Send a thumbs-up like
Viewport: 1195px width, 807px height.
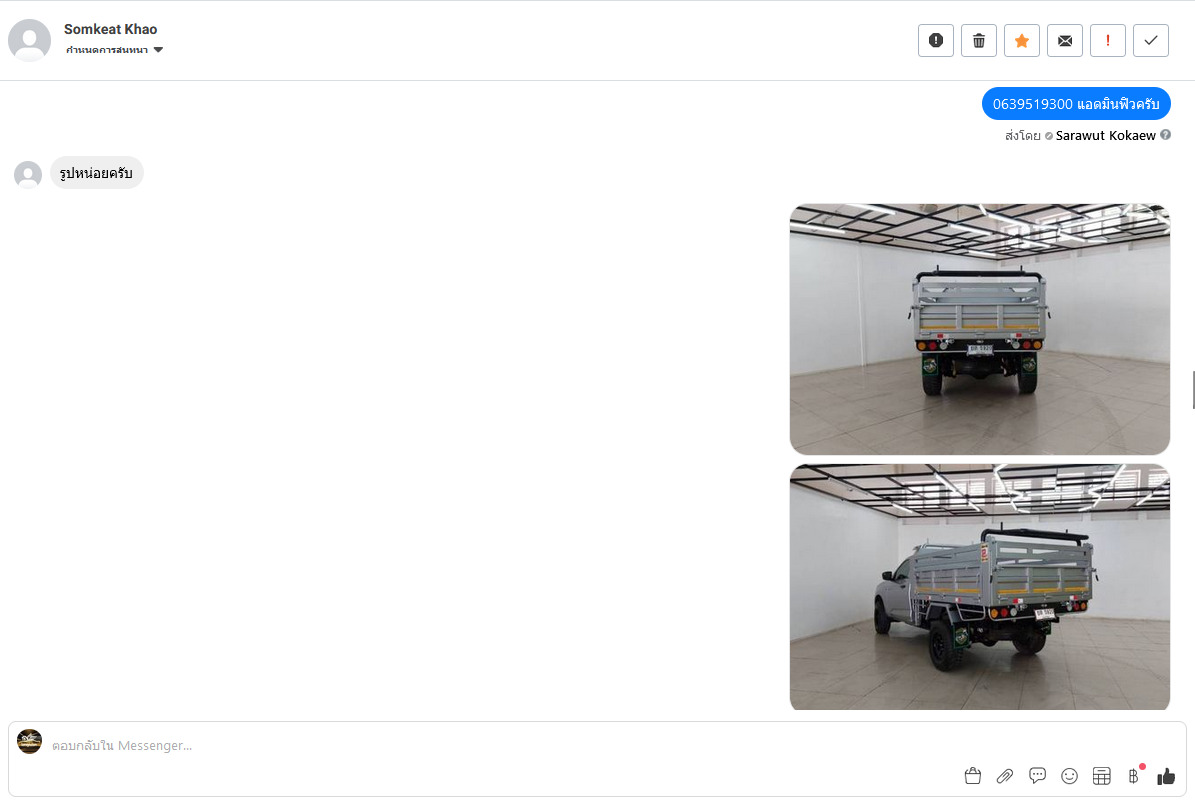[x=1166, y=776]
